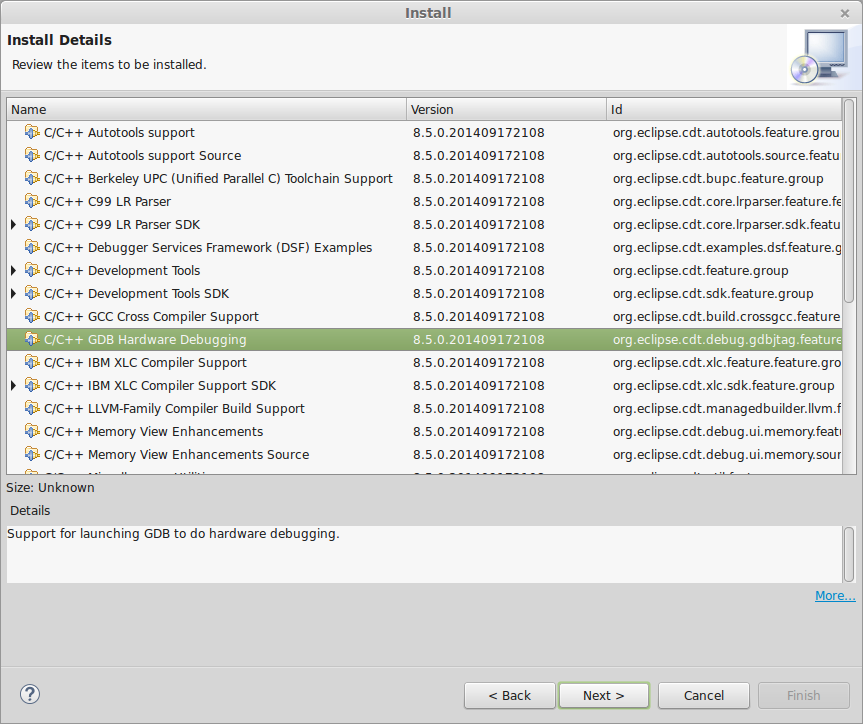Viewport: 863px width, 724px height.
Task: Cancel the installation dialog
Action: click(704, 695)
